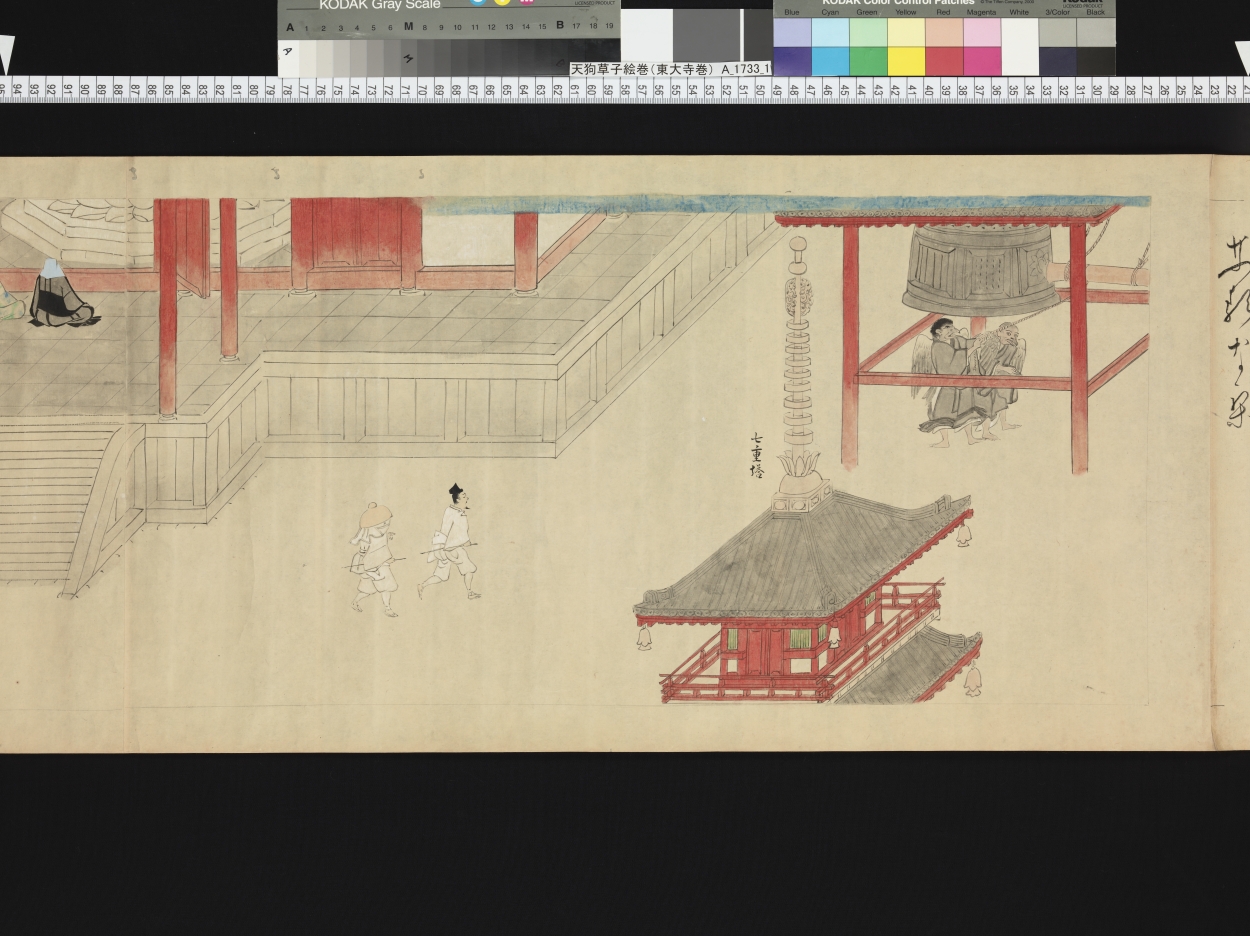The image size is (1250, 936).
Task: Click the saturated red color patch
Action: (x=943, y=61)
